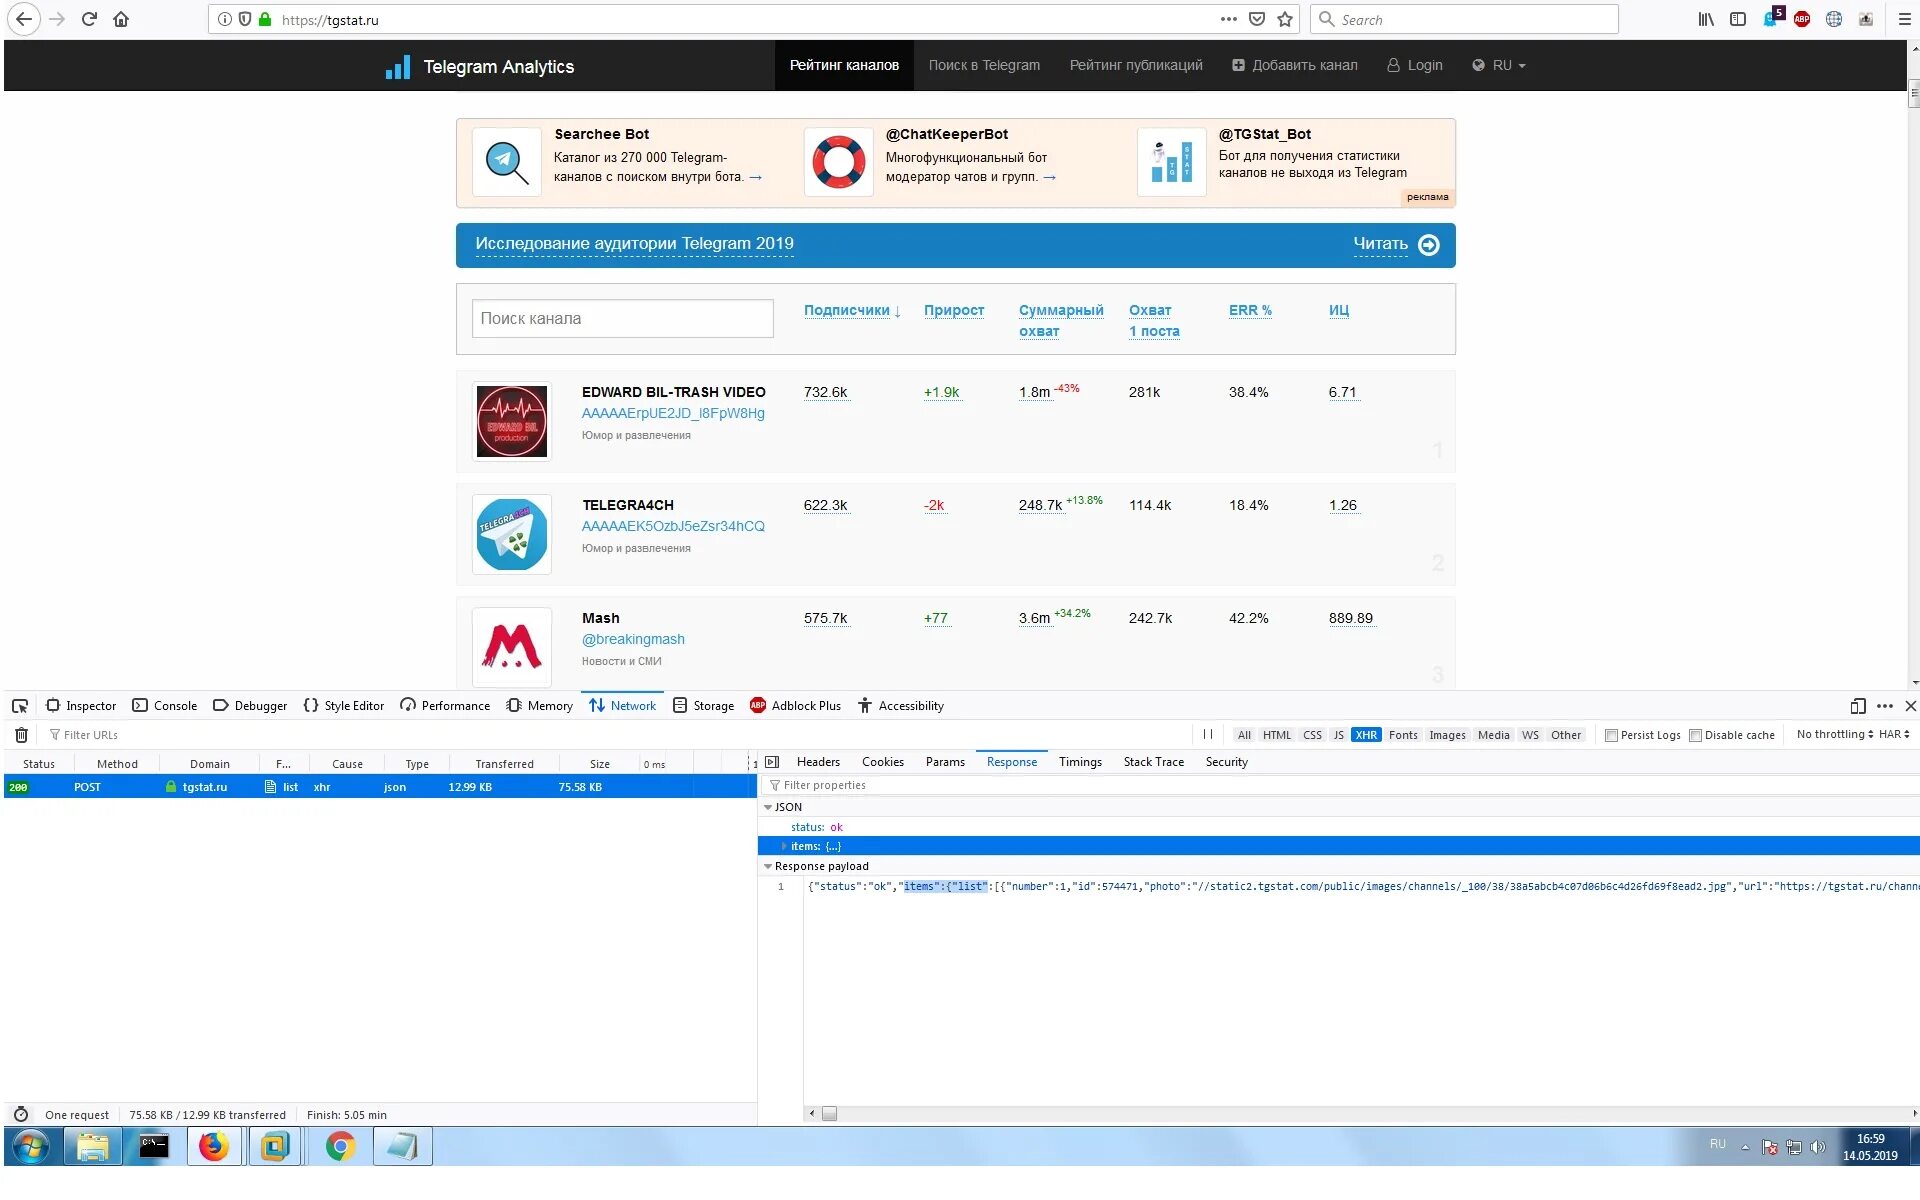Expand the items array in JSON response
The image size is (1920, 1200).
click(780, 845)
